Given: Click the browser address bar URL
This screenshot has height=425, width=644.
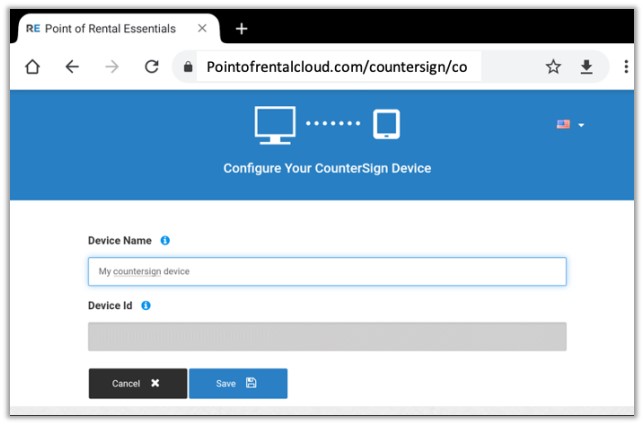Looking at the screenshot, I should point(338,67).
